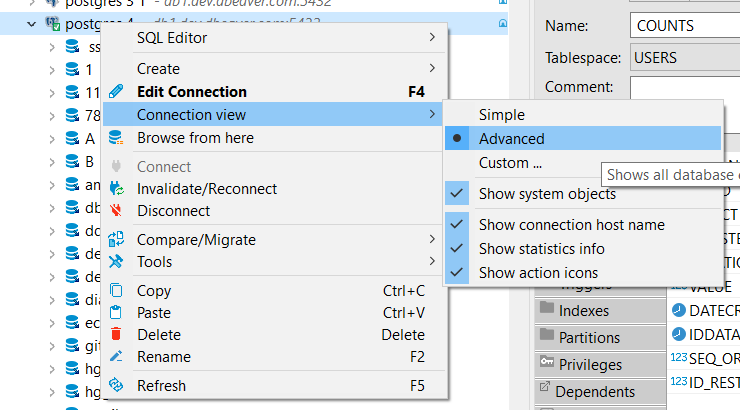740x410 pixels.
Task: Open the Create submenu
Action: (x=275, y=69)
